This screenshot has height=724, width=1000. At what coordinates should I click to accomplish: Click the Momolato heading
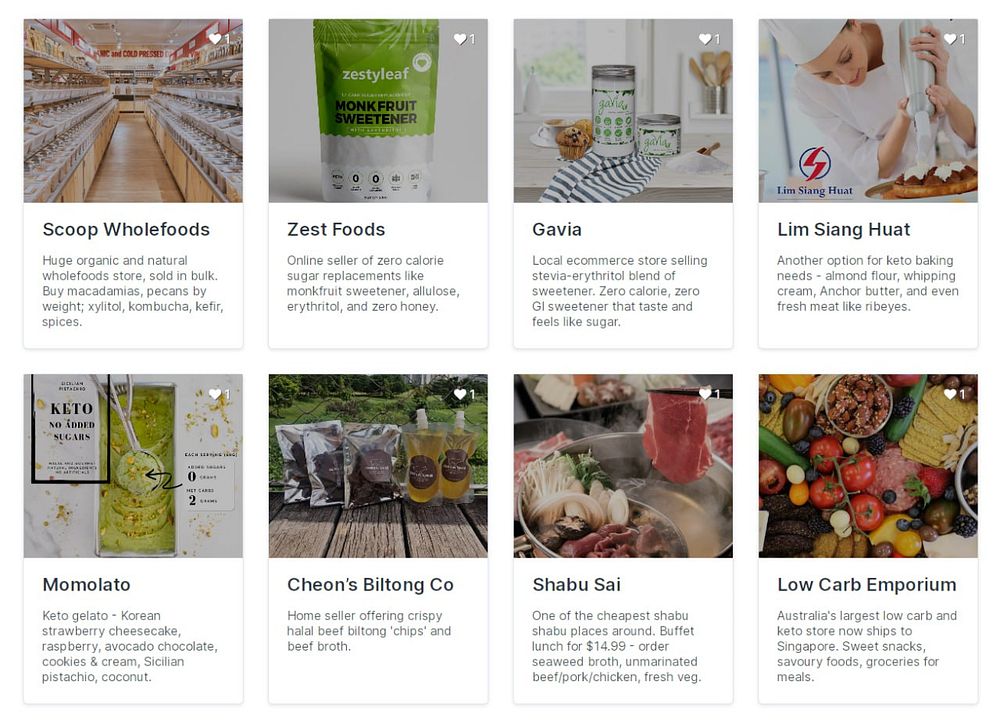86,585
